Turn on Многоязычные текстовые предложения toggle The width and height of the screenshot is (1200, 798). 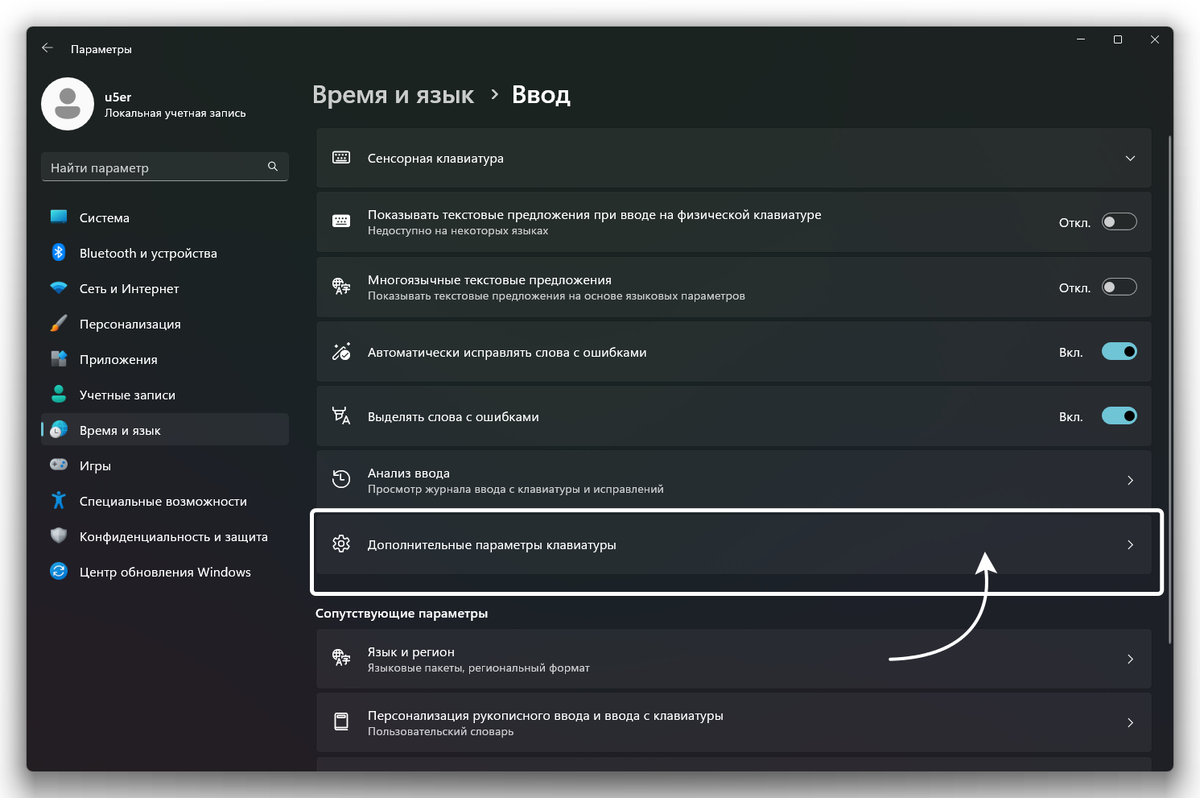point(1119,287)
